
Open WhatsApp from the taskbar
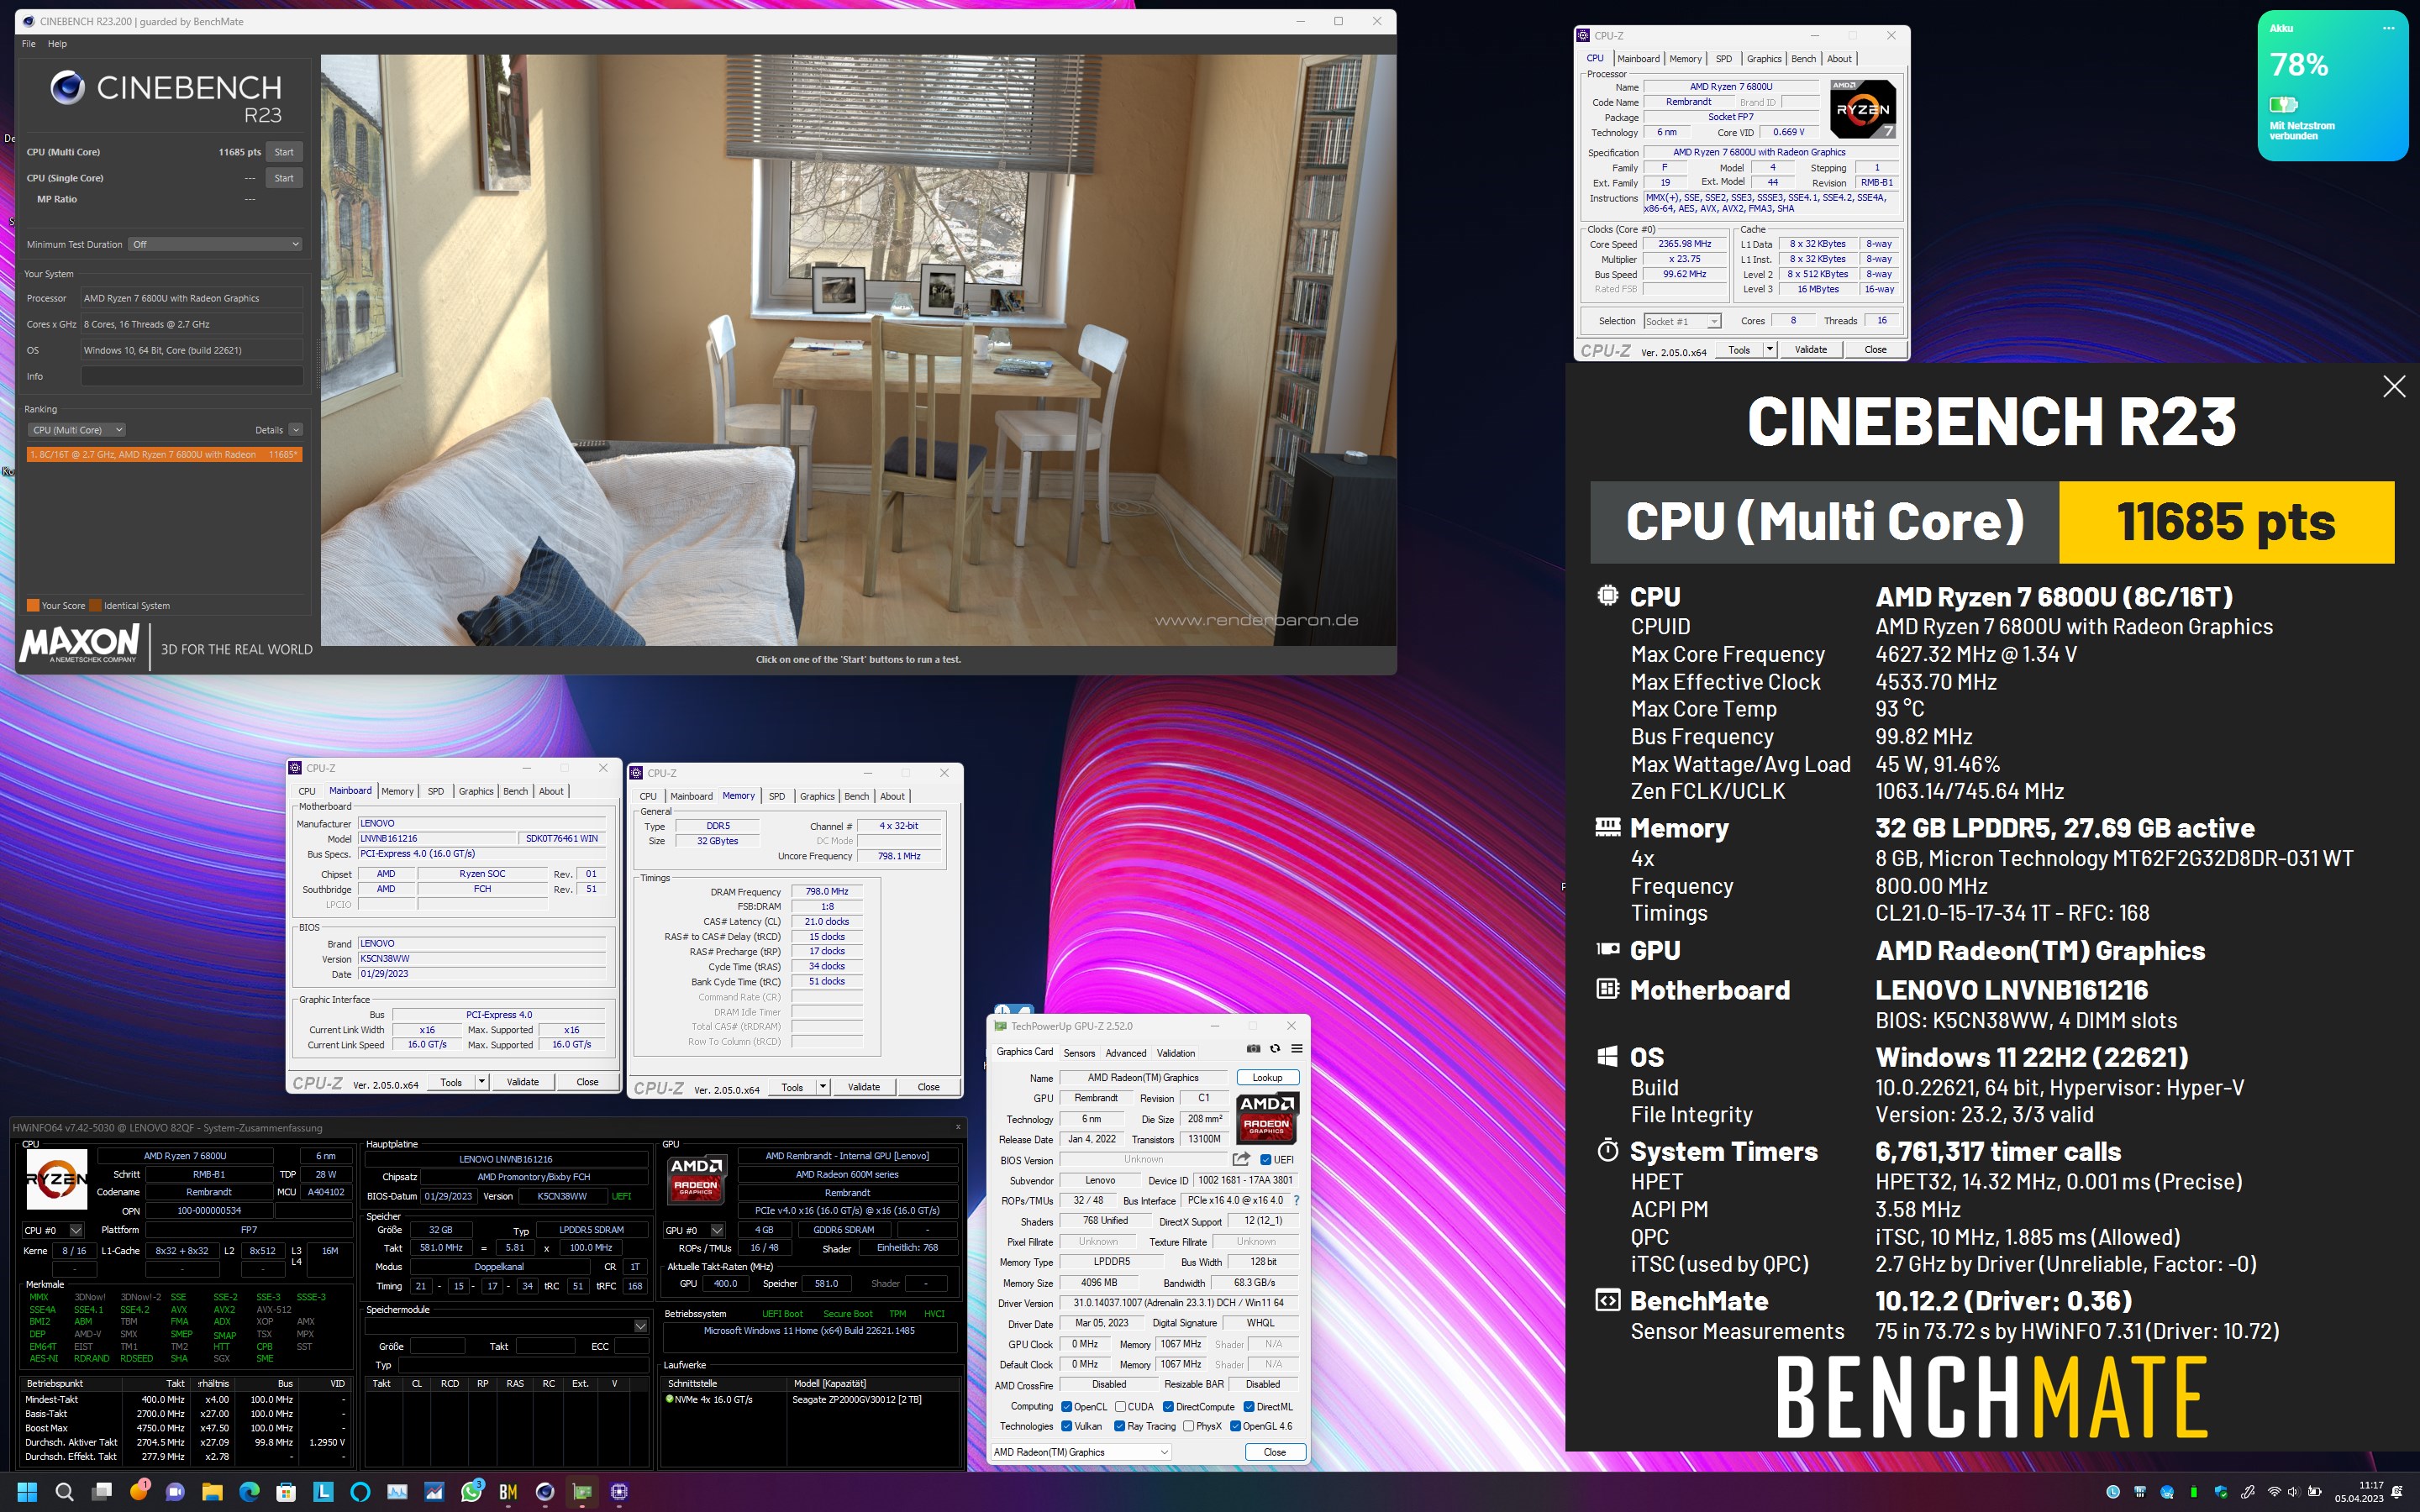(471, 1492)
